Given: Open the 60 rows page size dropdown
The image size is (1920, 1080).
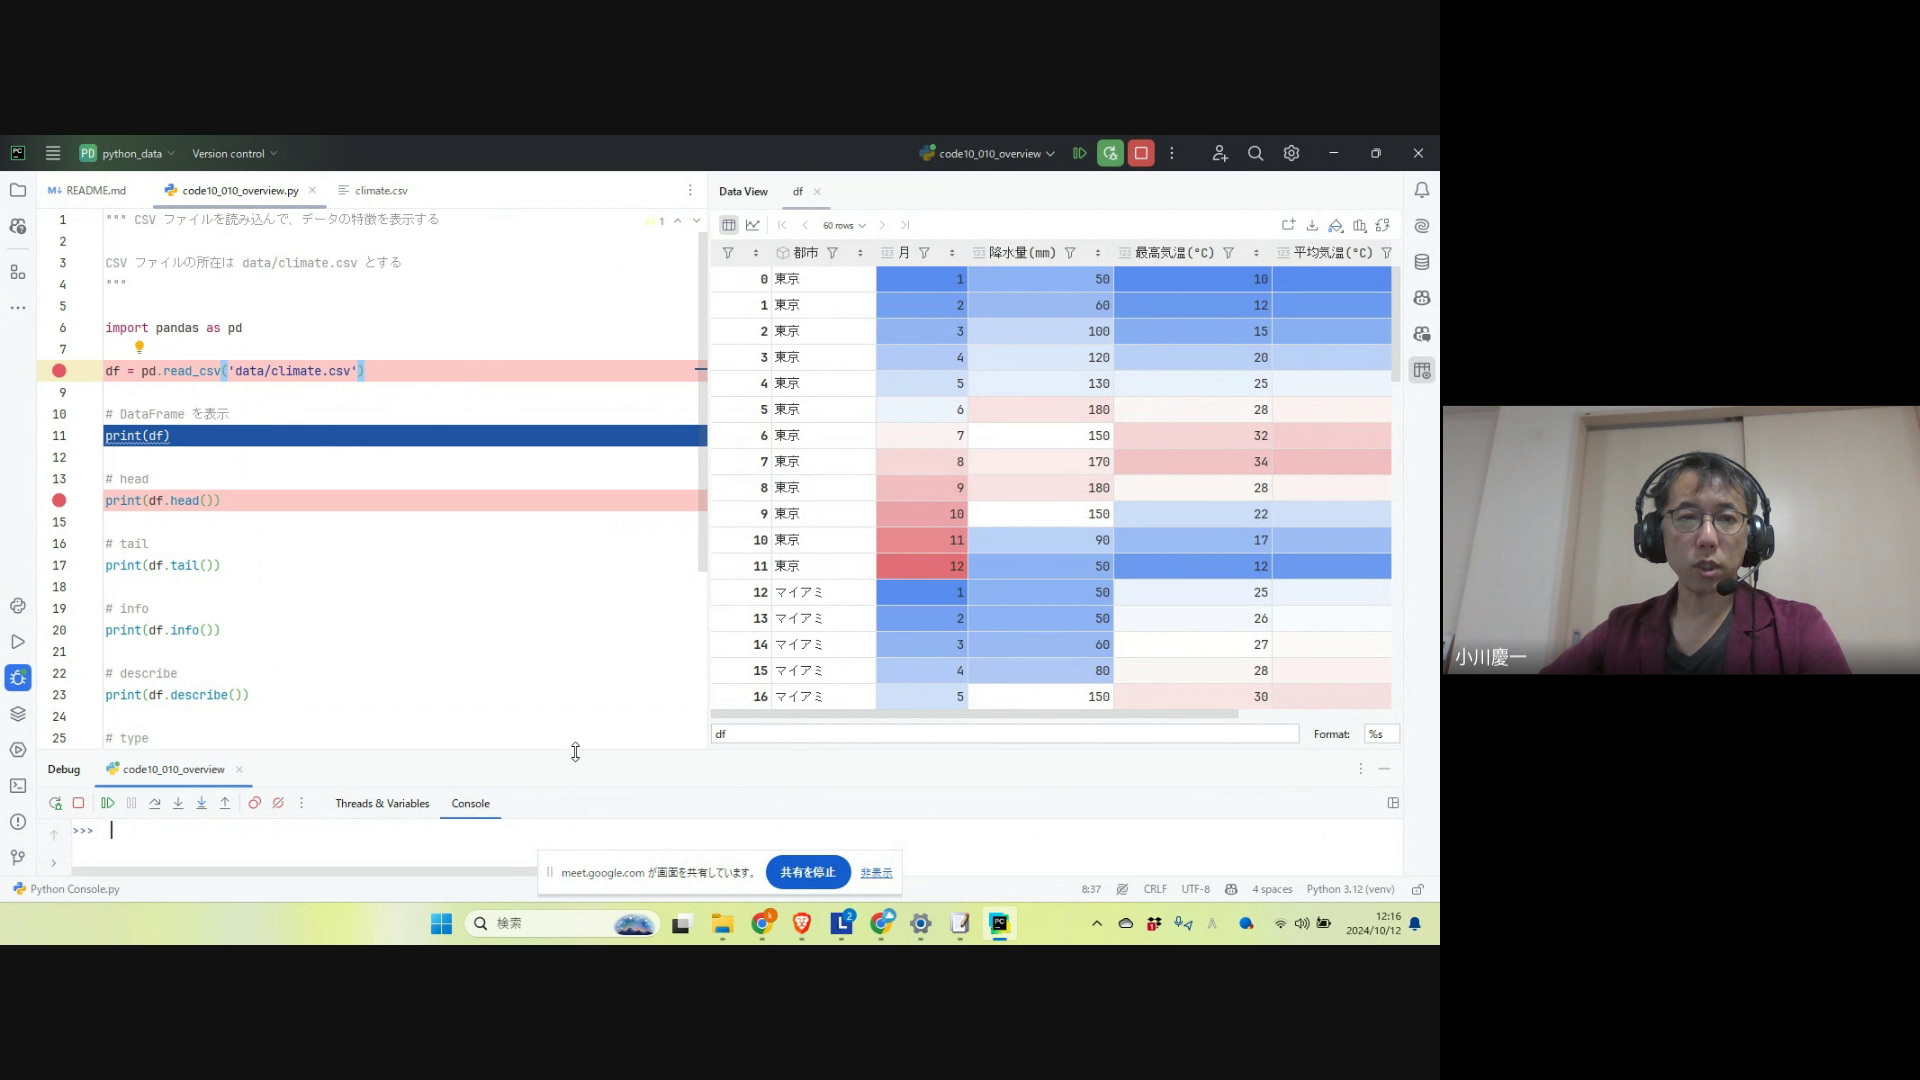Looking at the screenshot, I should (x=844, y=225).
